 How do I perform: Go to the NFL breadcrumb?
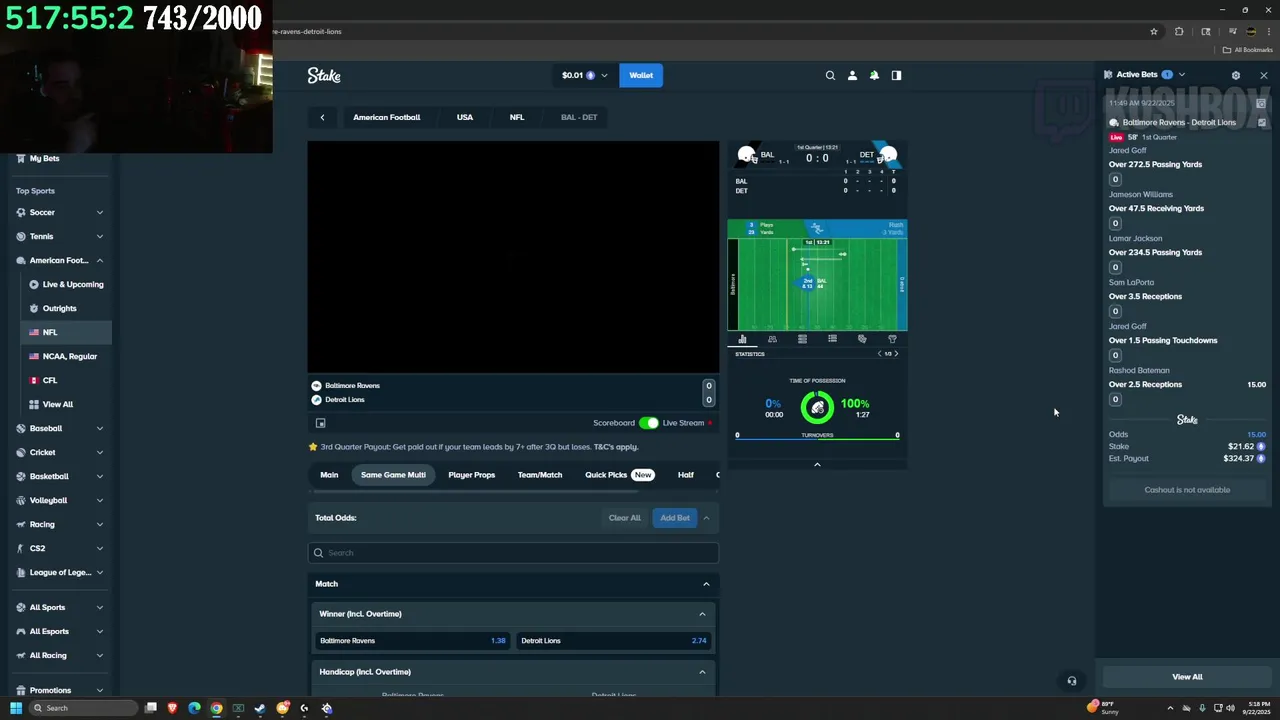(517, 117)
